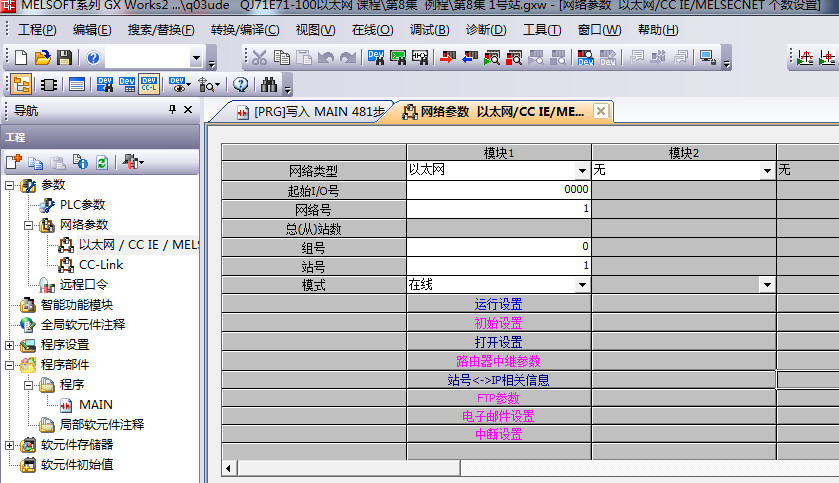Start monitoring with the green play magnifier icon
Viewport: 839px width, 483px height.
tap(491, 57)
